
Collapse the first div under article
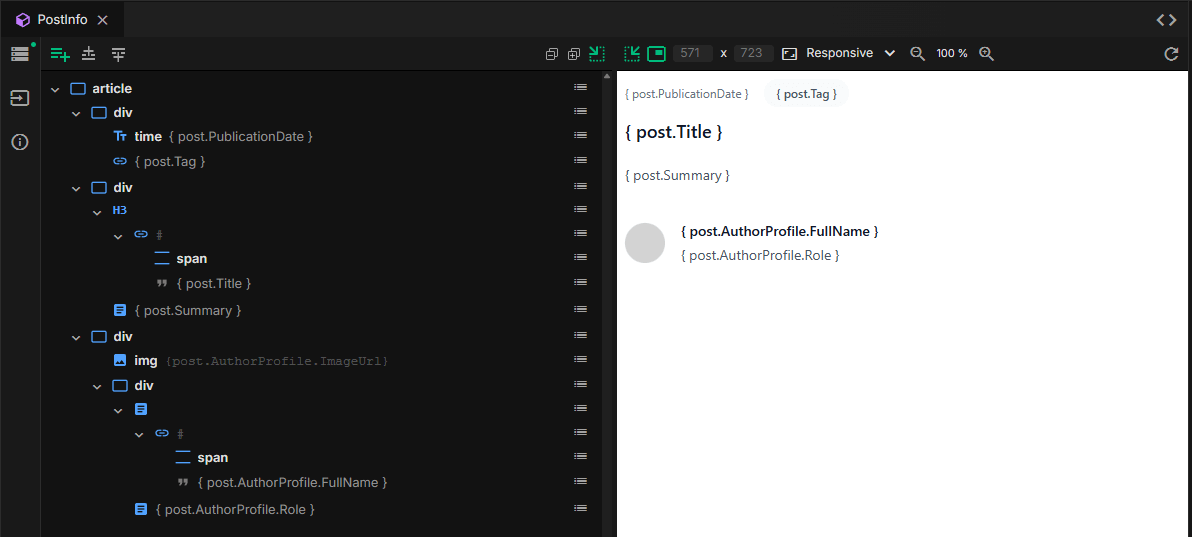(76, 113)
